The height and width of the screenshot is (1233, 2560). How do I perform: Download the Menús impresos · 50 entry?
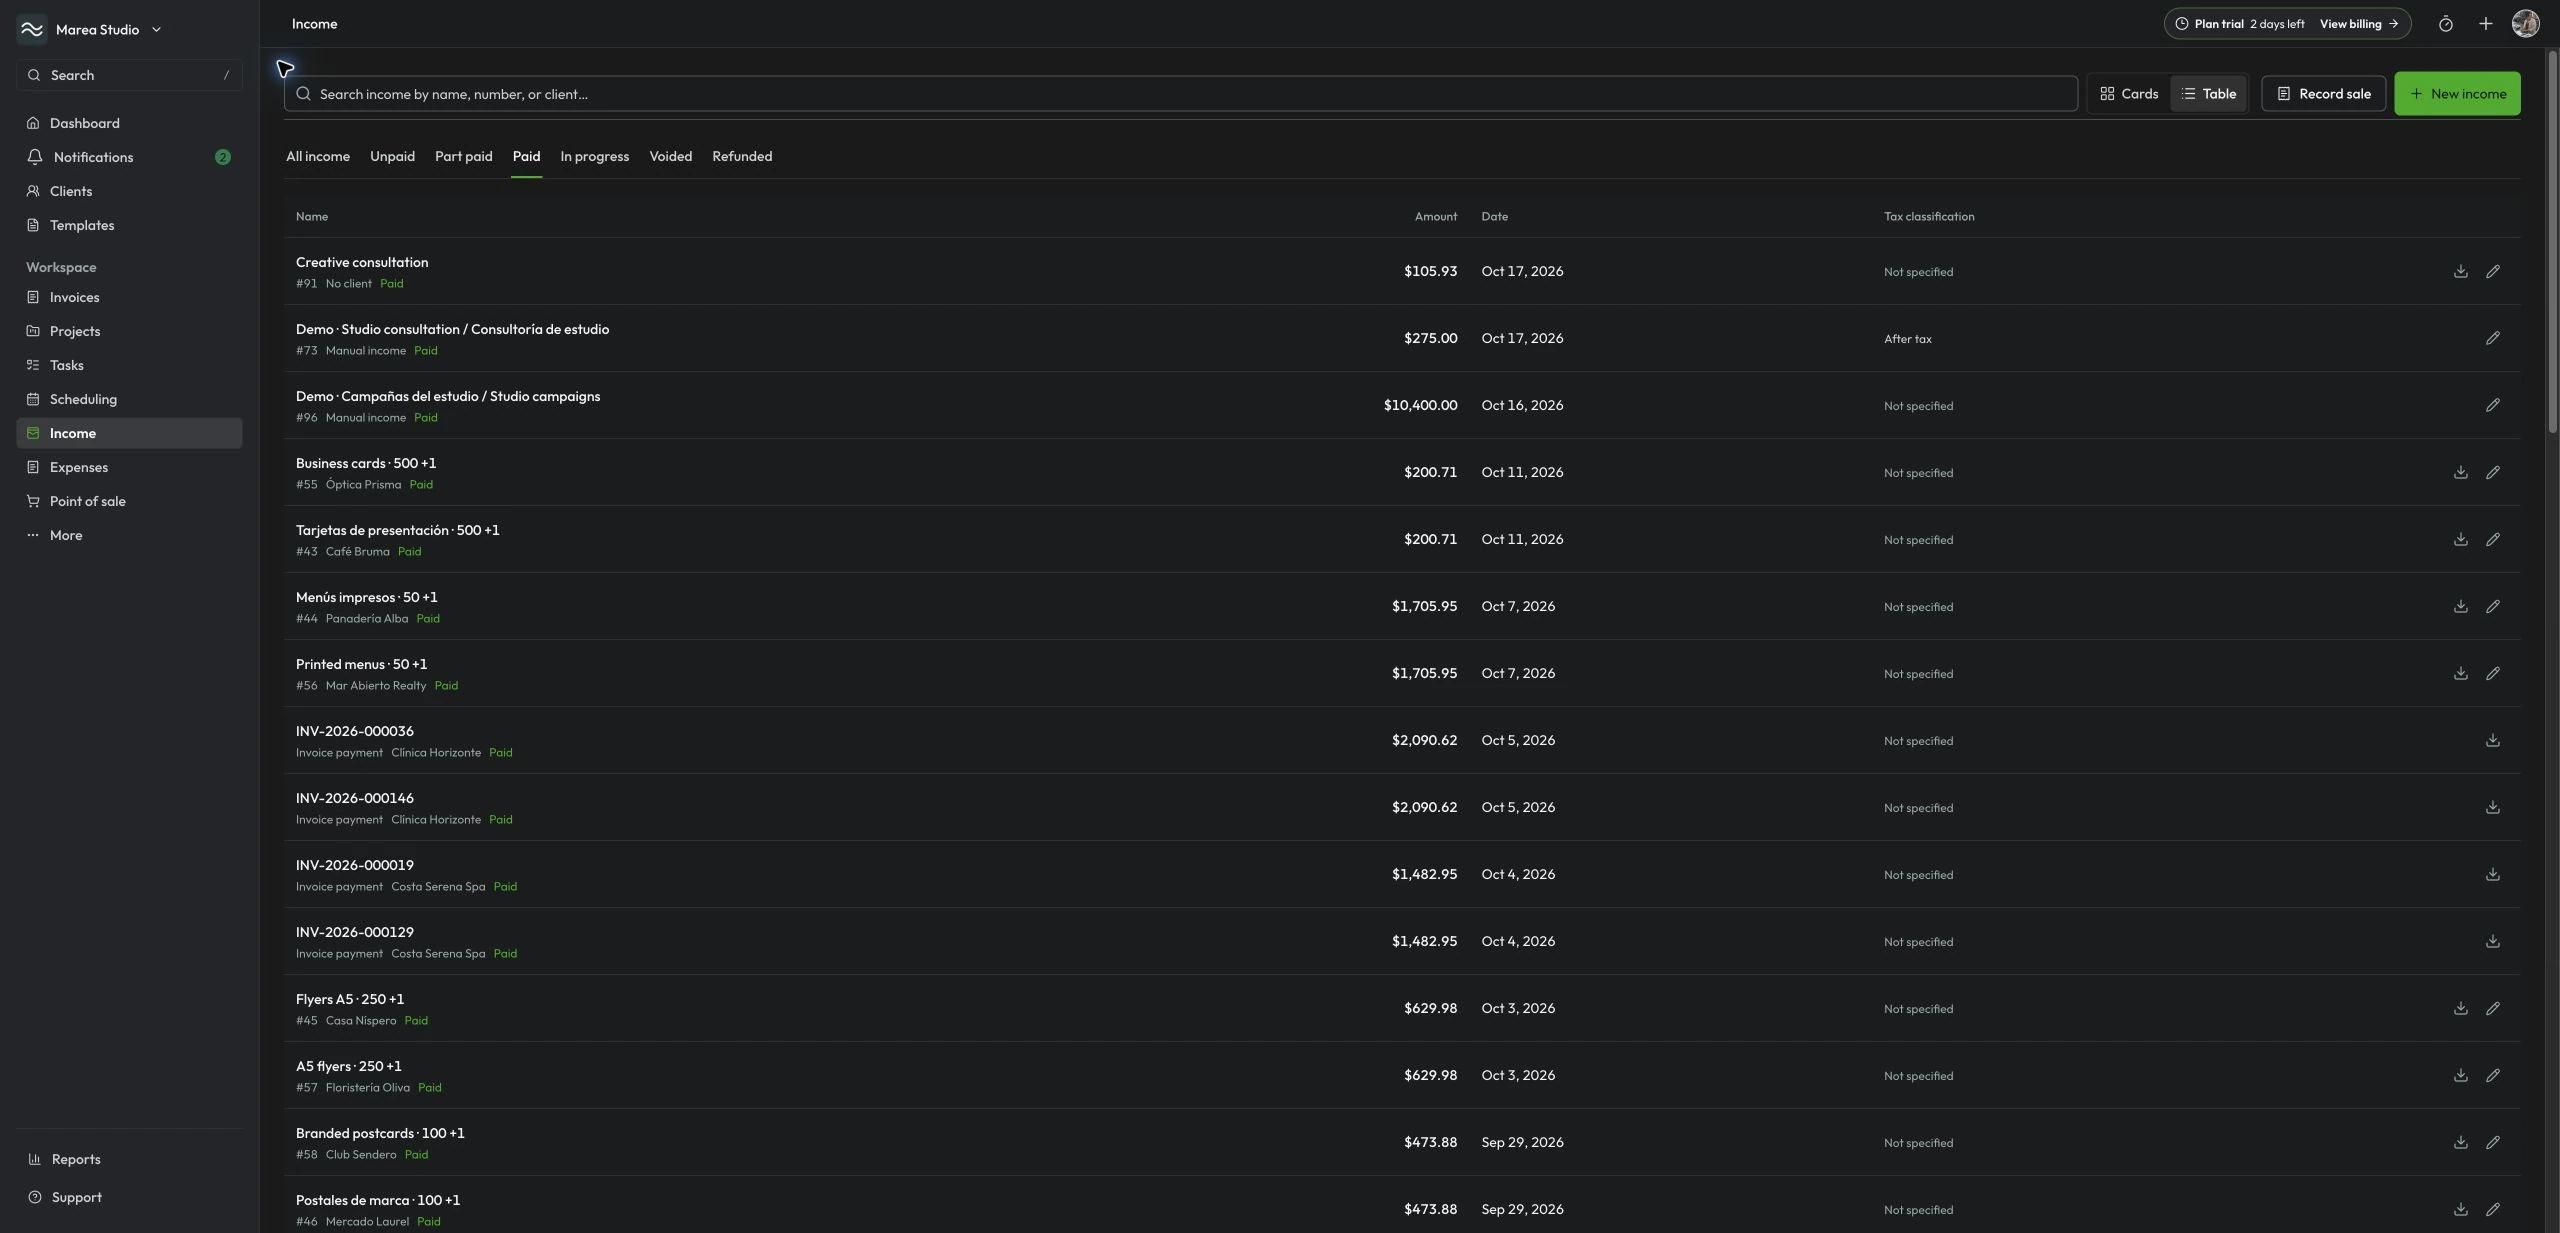[2460, 606]
